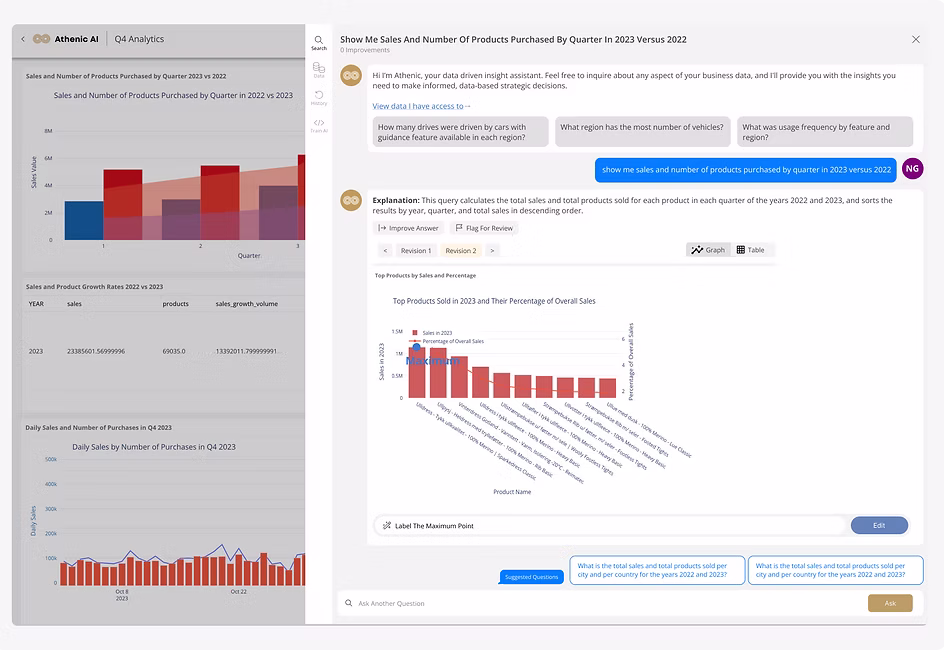
Task: Click the blue Edit button
Action: click(x=879, y=525)
